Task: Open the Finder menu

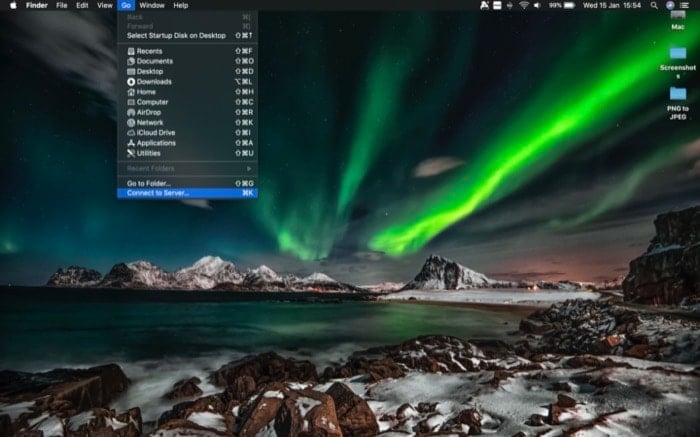Action: tap(37, 5)
